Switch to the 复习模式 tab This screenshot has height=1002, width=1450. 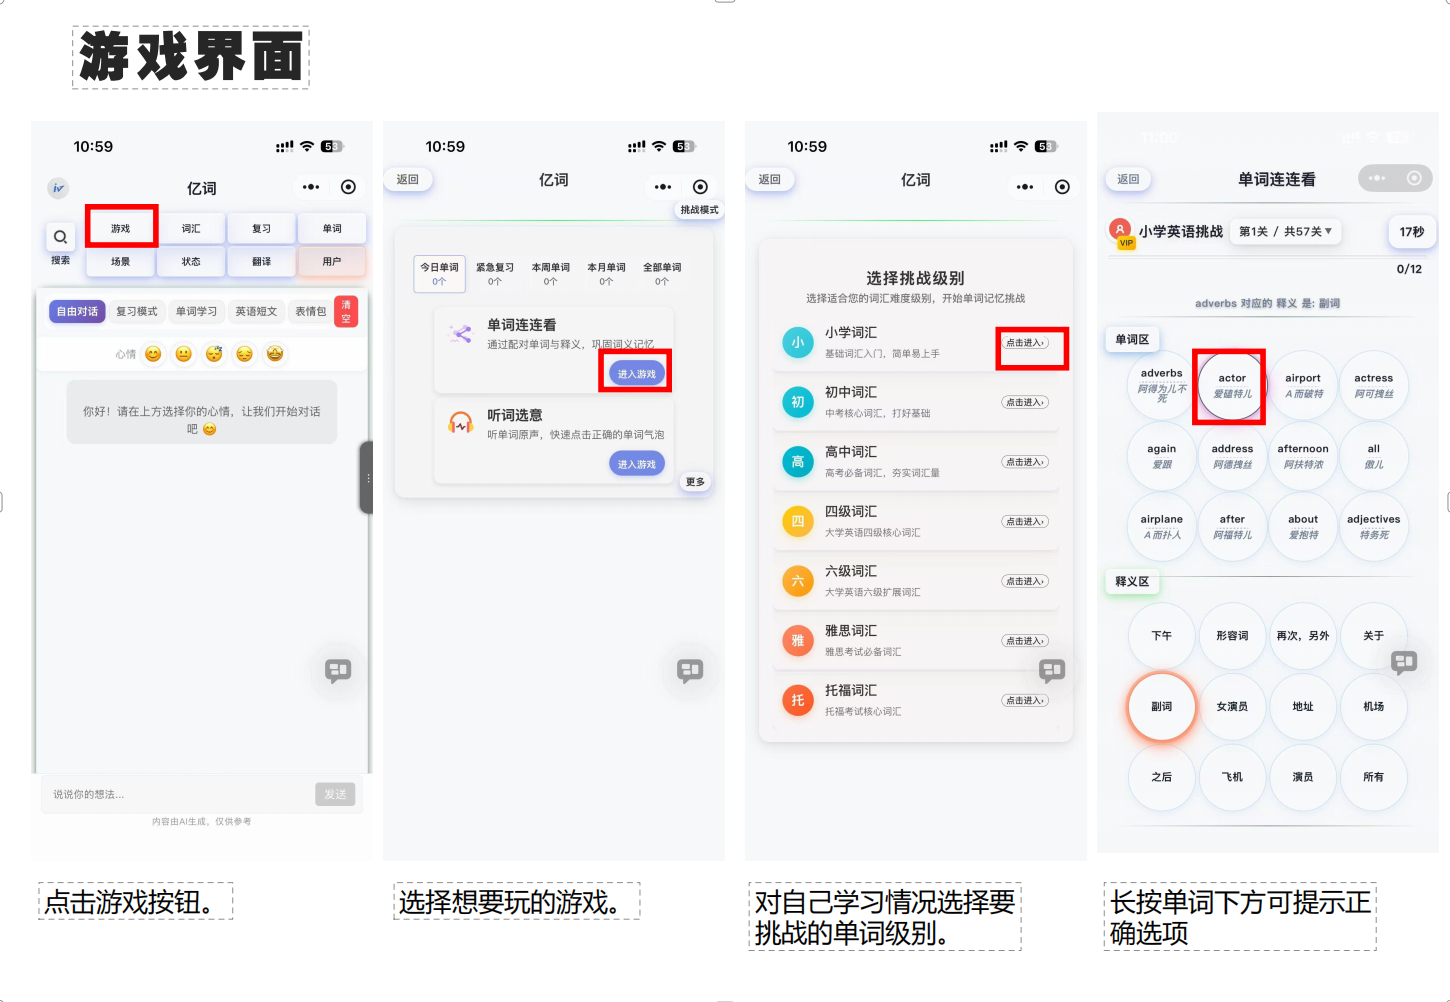click(x=137, y=311)
